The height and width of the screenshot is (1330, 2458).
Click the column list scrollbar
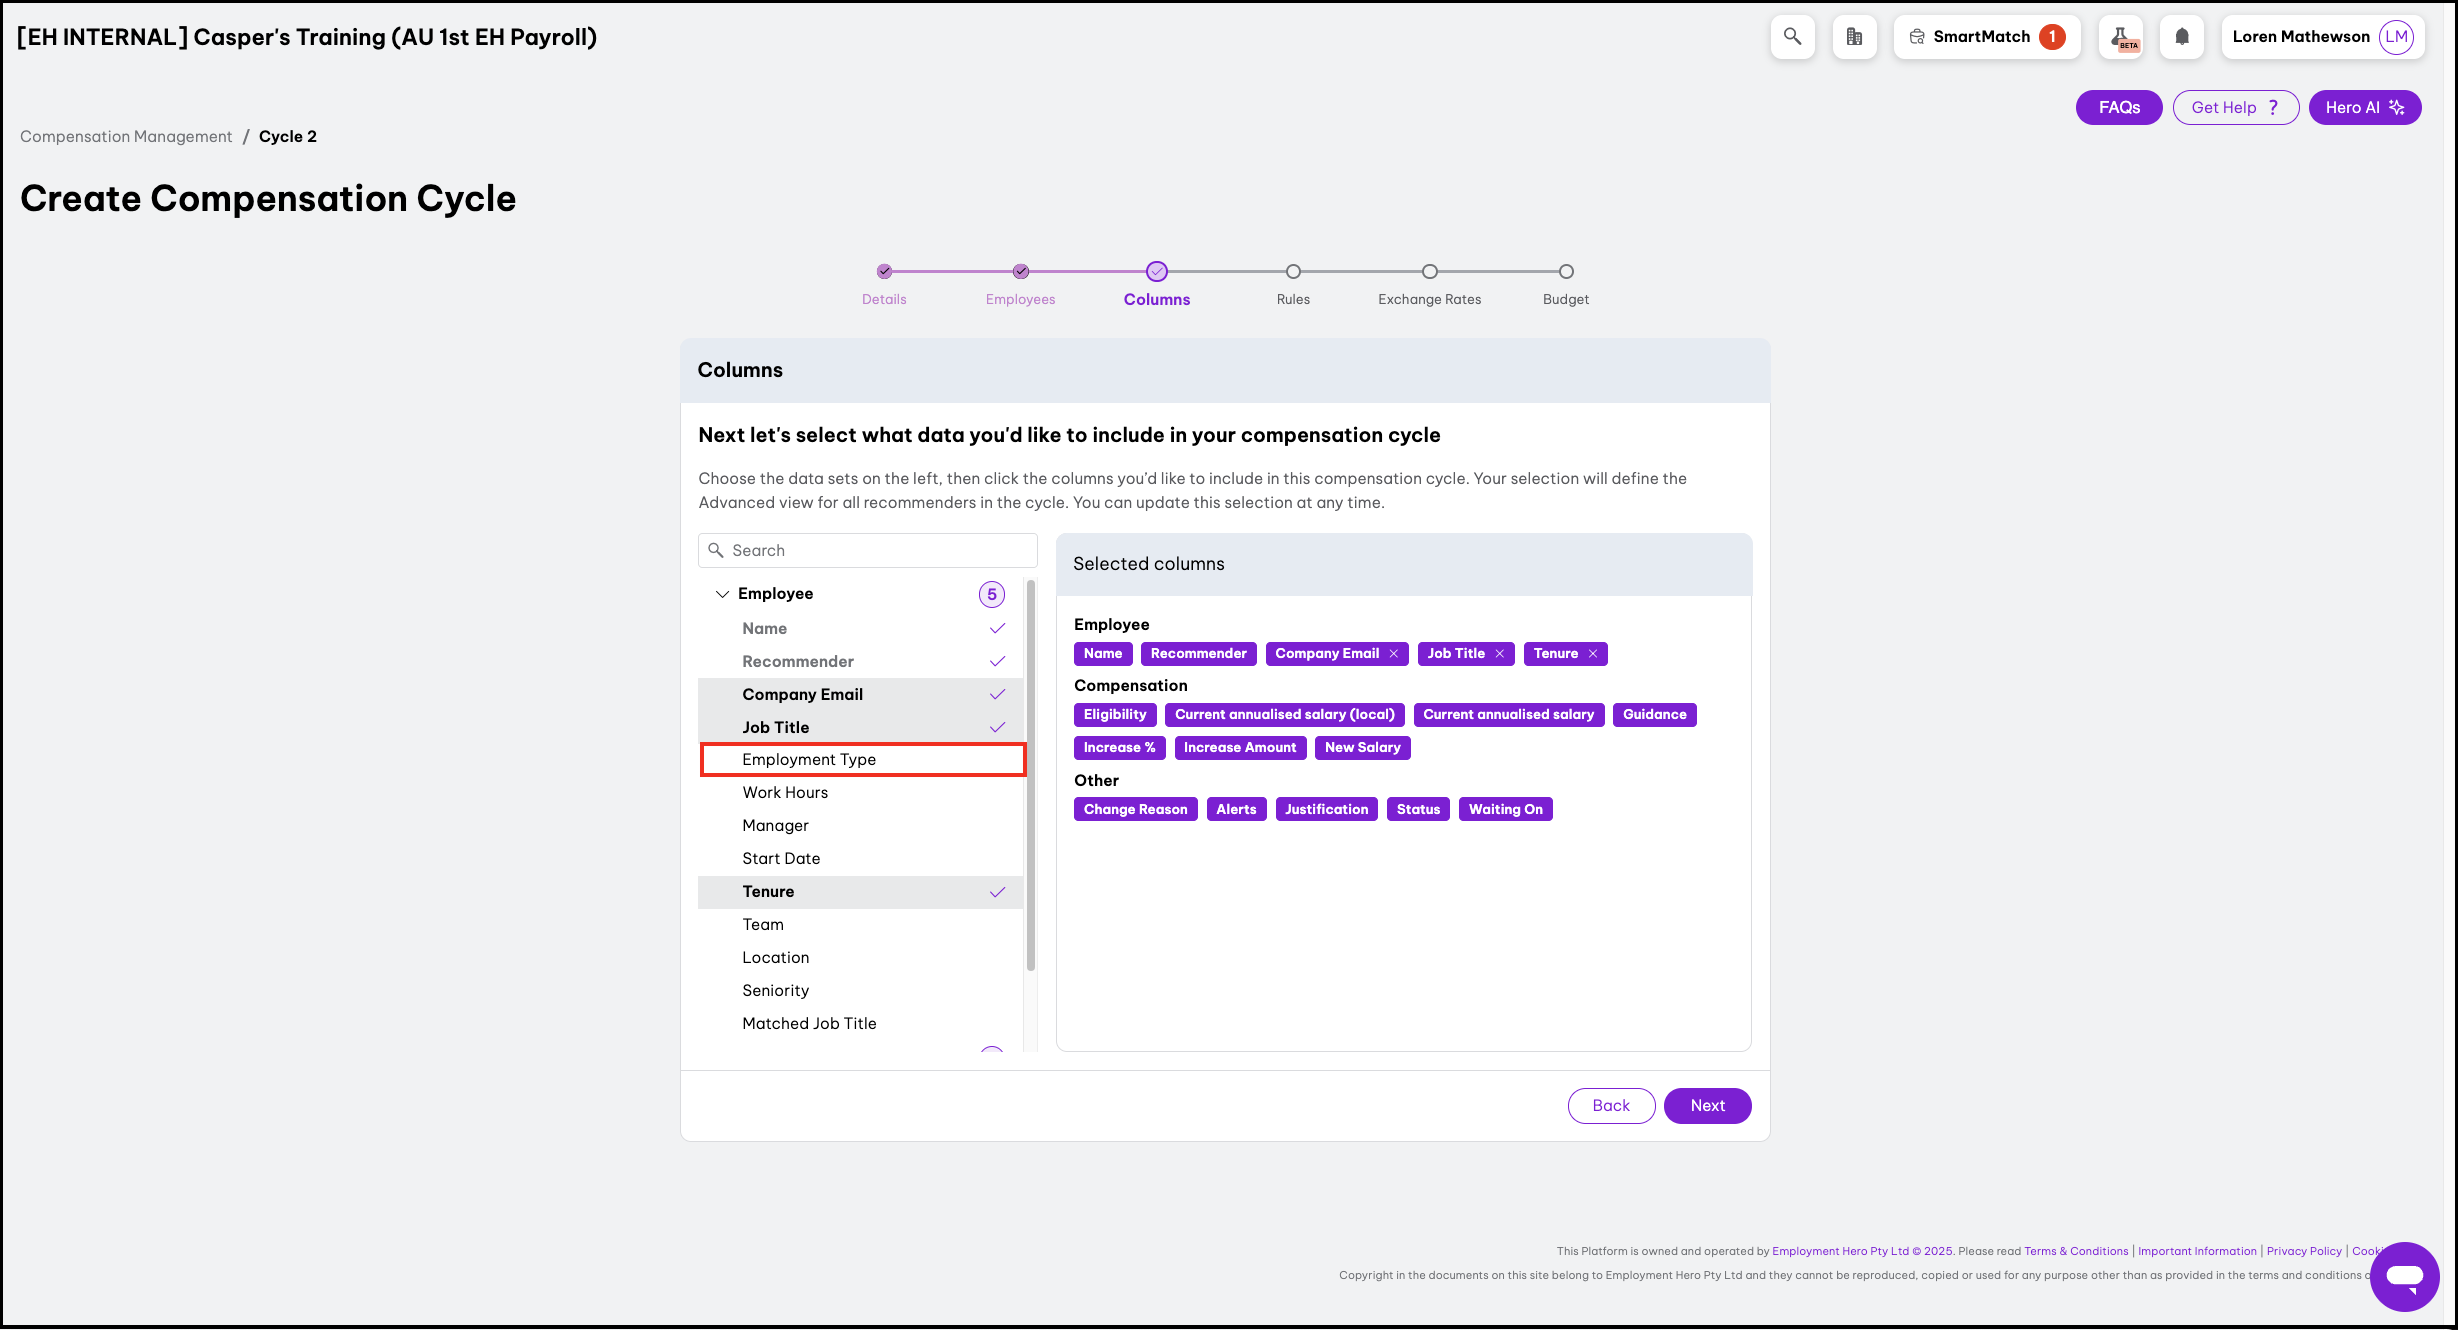coord(1030,775)
